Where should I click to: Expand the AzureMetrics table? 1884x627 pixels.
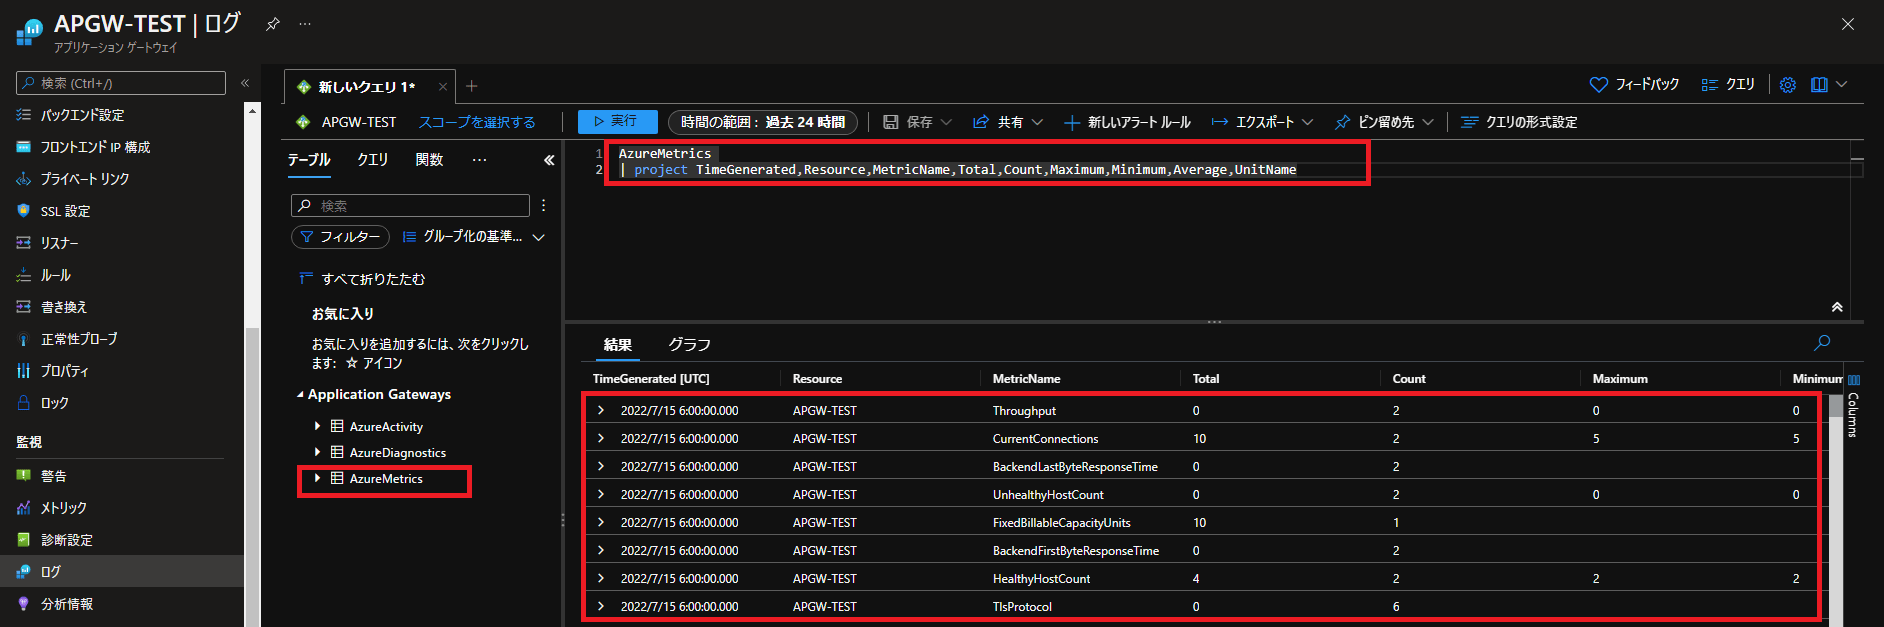pyautogui.click(x=318, y=478)
